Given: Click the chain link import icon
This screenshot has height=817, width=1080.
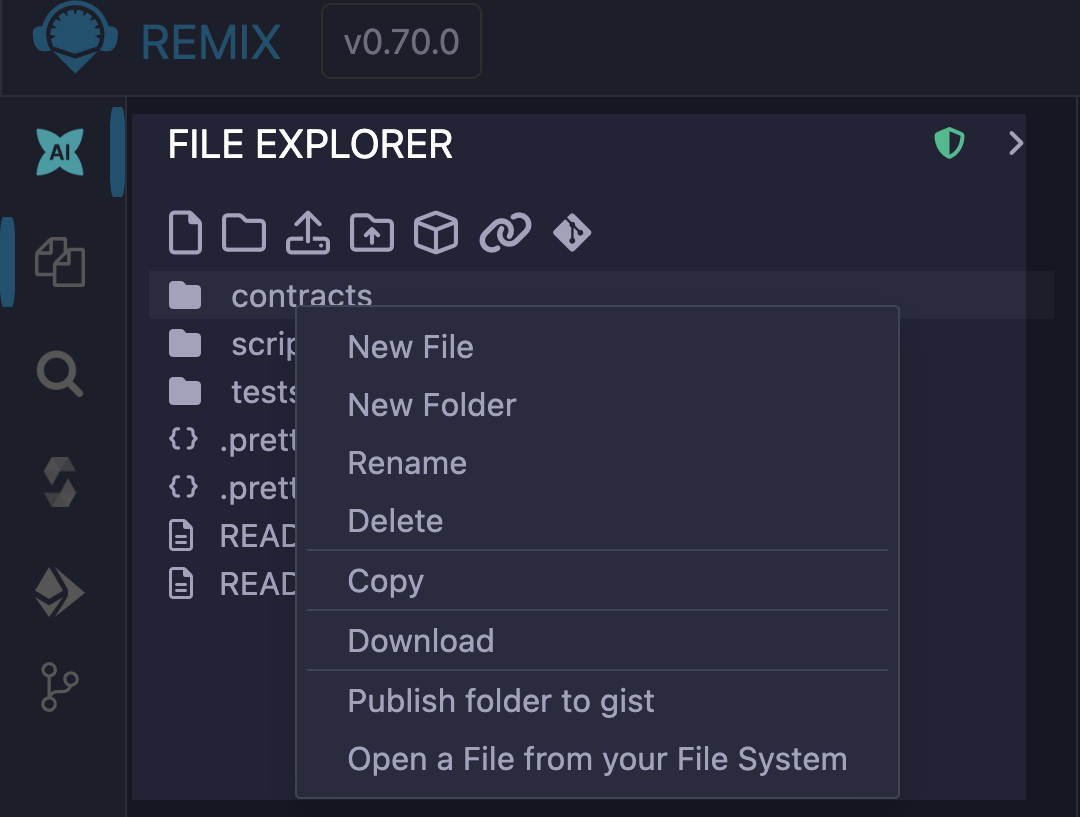Looking at the screenshot, I should 505,233.
